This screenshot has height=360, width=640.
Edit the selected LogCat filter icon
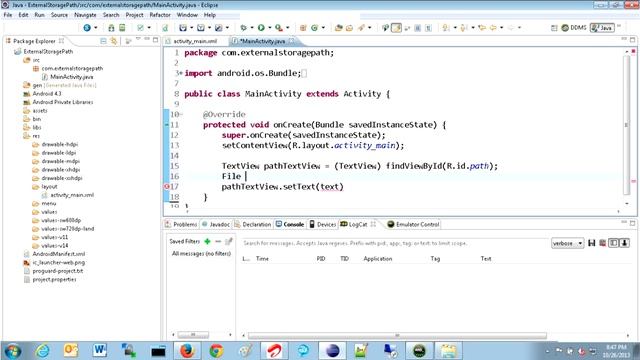229,242
